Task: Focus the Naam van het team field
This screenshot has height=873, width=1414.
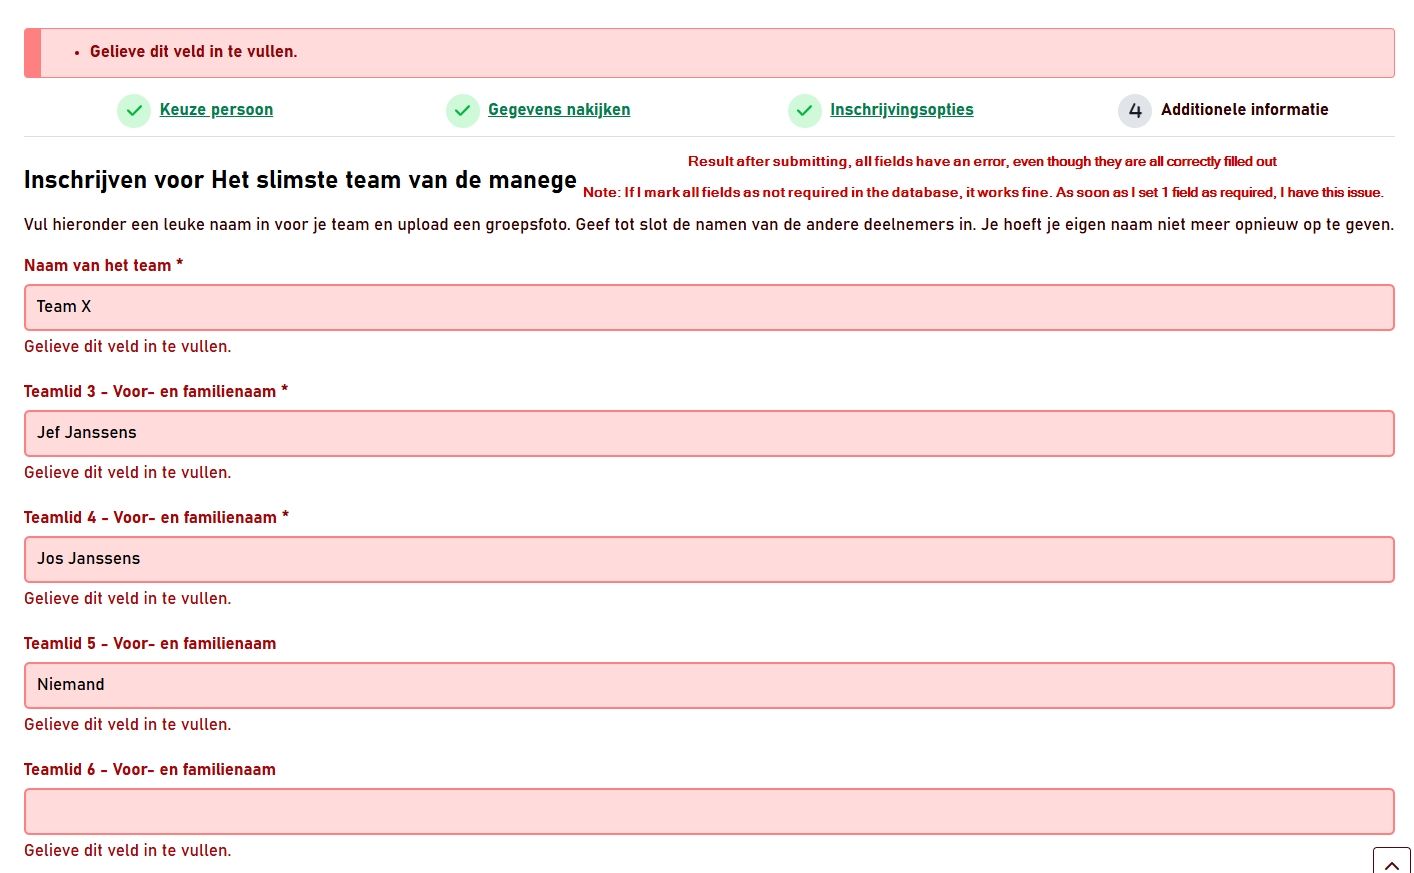Action: click(x=708, y=307)
